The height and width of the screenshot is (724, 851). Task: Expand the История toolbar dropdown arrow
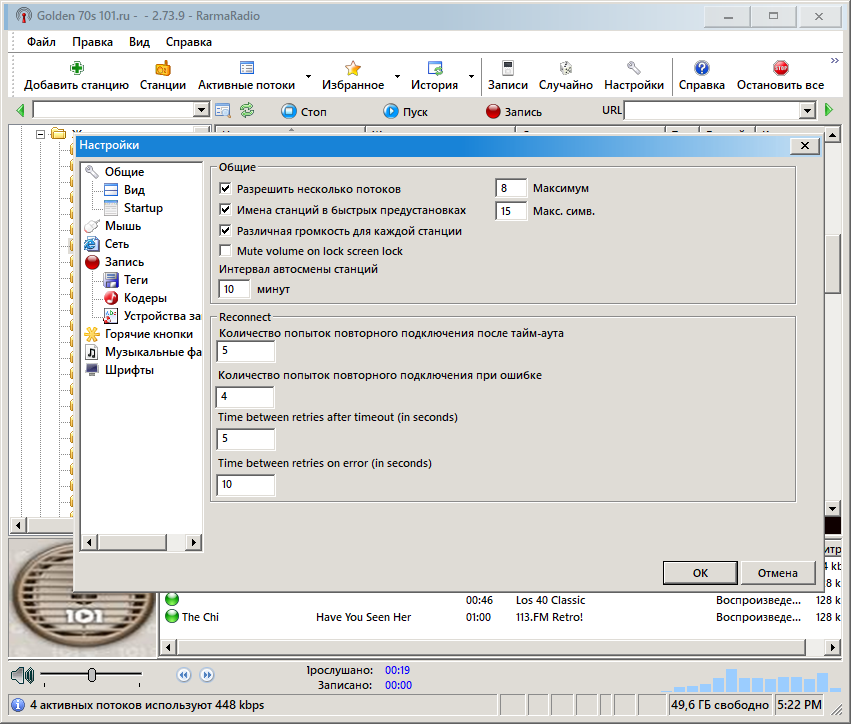click(x=471, y=77)
